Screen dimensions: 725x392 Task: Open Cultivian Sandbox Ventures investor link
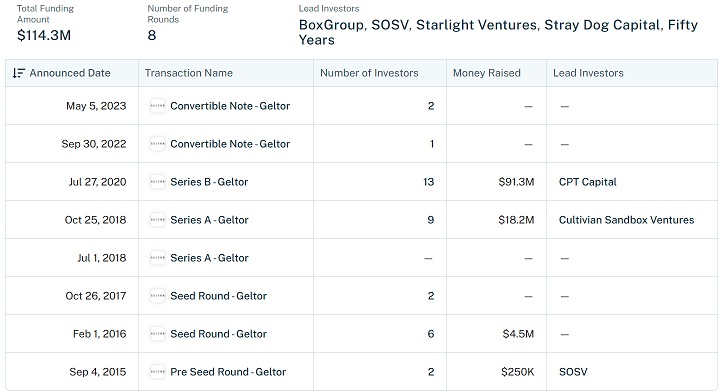pyautogui.click(x=627, y=220)
